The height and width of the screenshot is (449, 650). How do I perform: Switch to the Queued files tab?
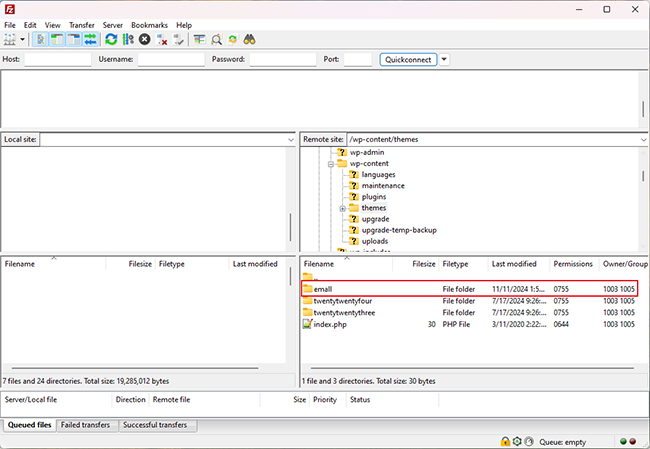pyautogui.click(x=29, y=425)
